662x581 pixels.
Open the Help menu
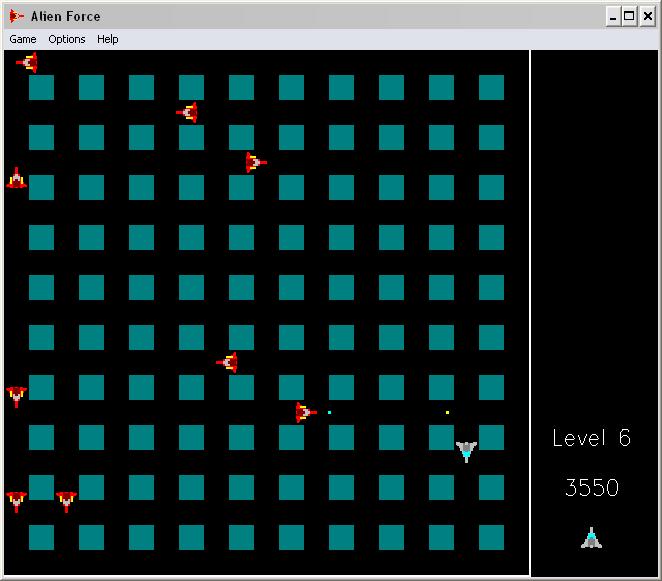click(x=108, y=39)
